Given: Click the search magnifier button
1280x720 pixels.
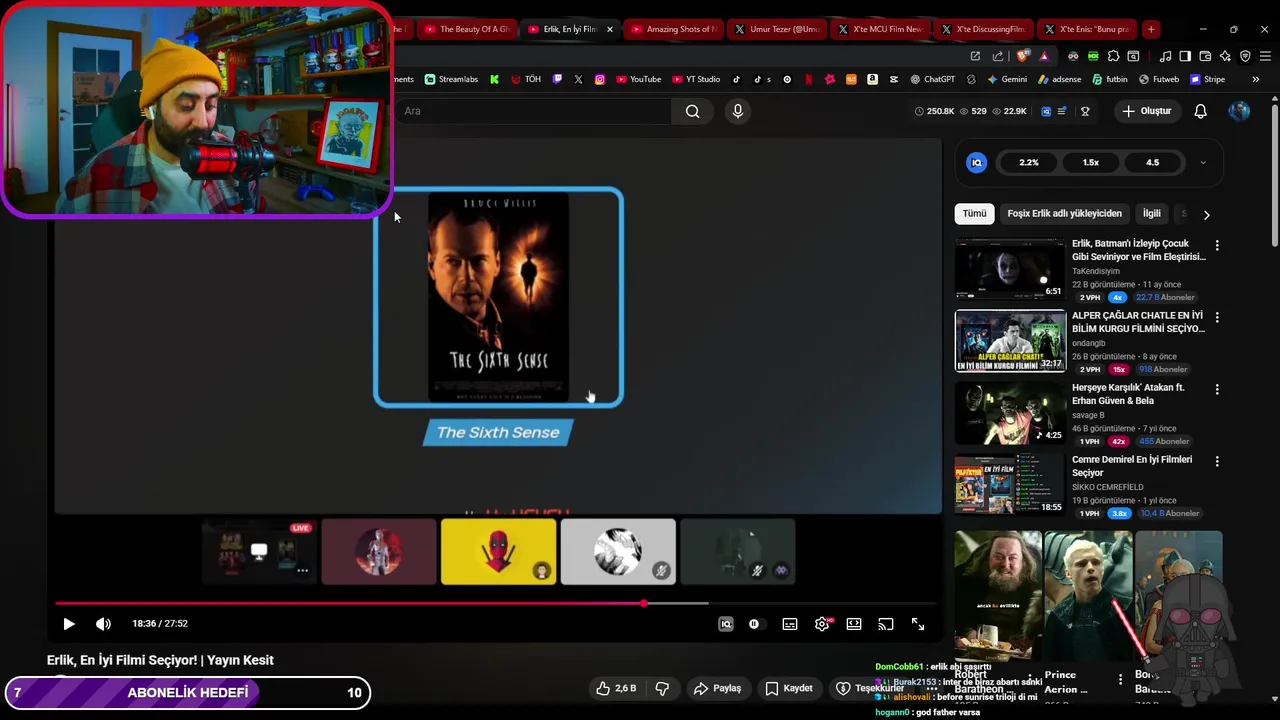Looking at the screenshot, I should coord(693,111).
